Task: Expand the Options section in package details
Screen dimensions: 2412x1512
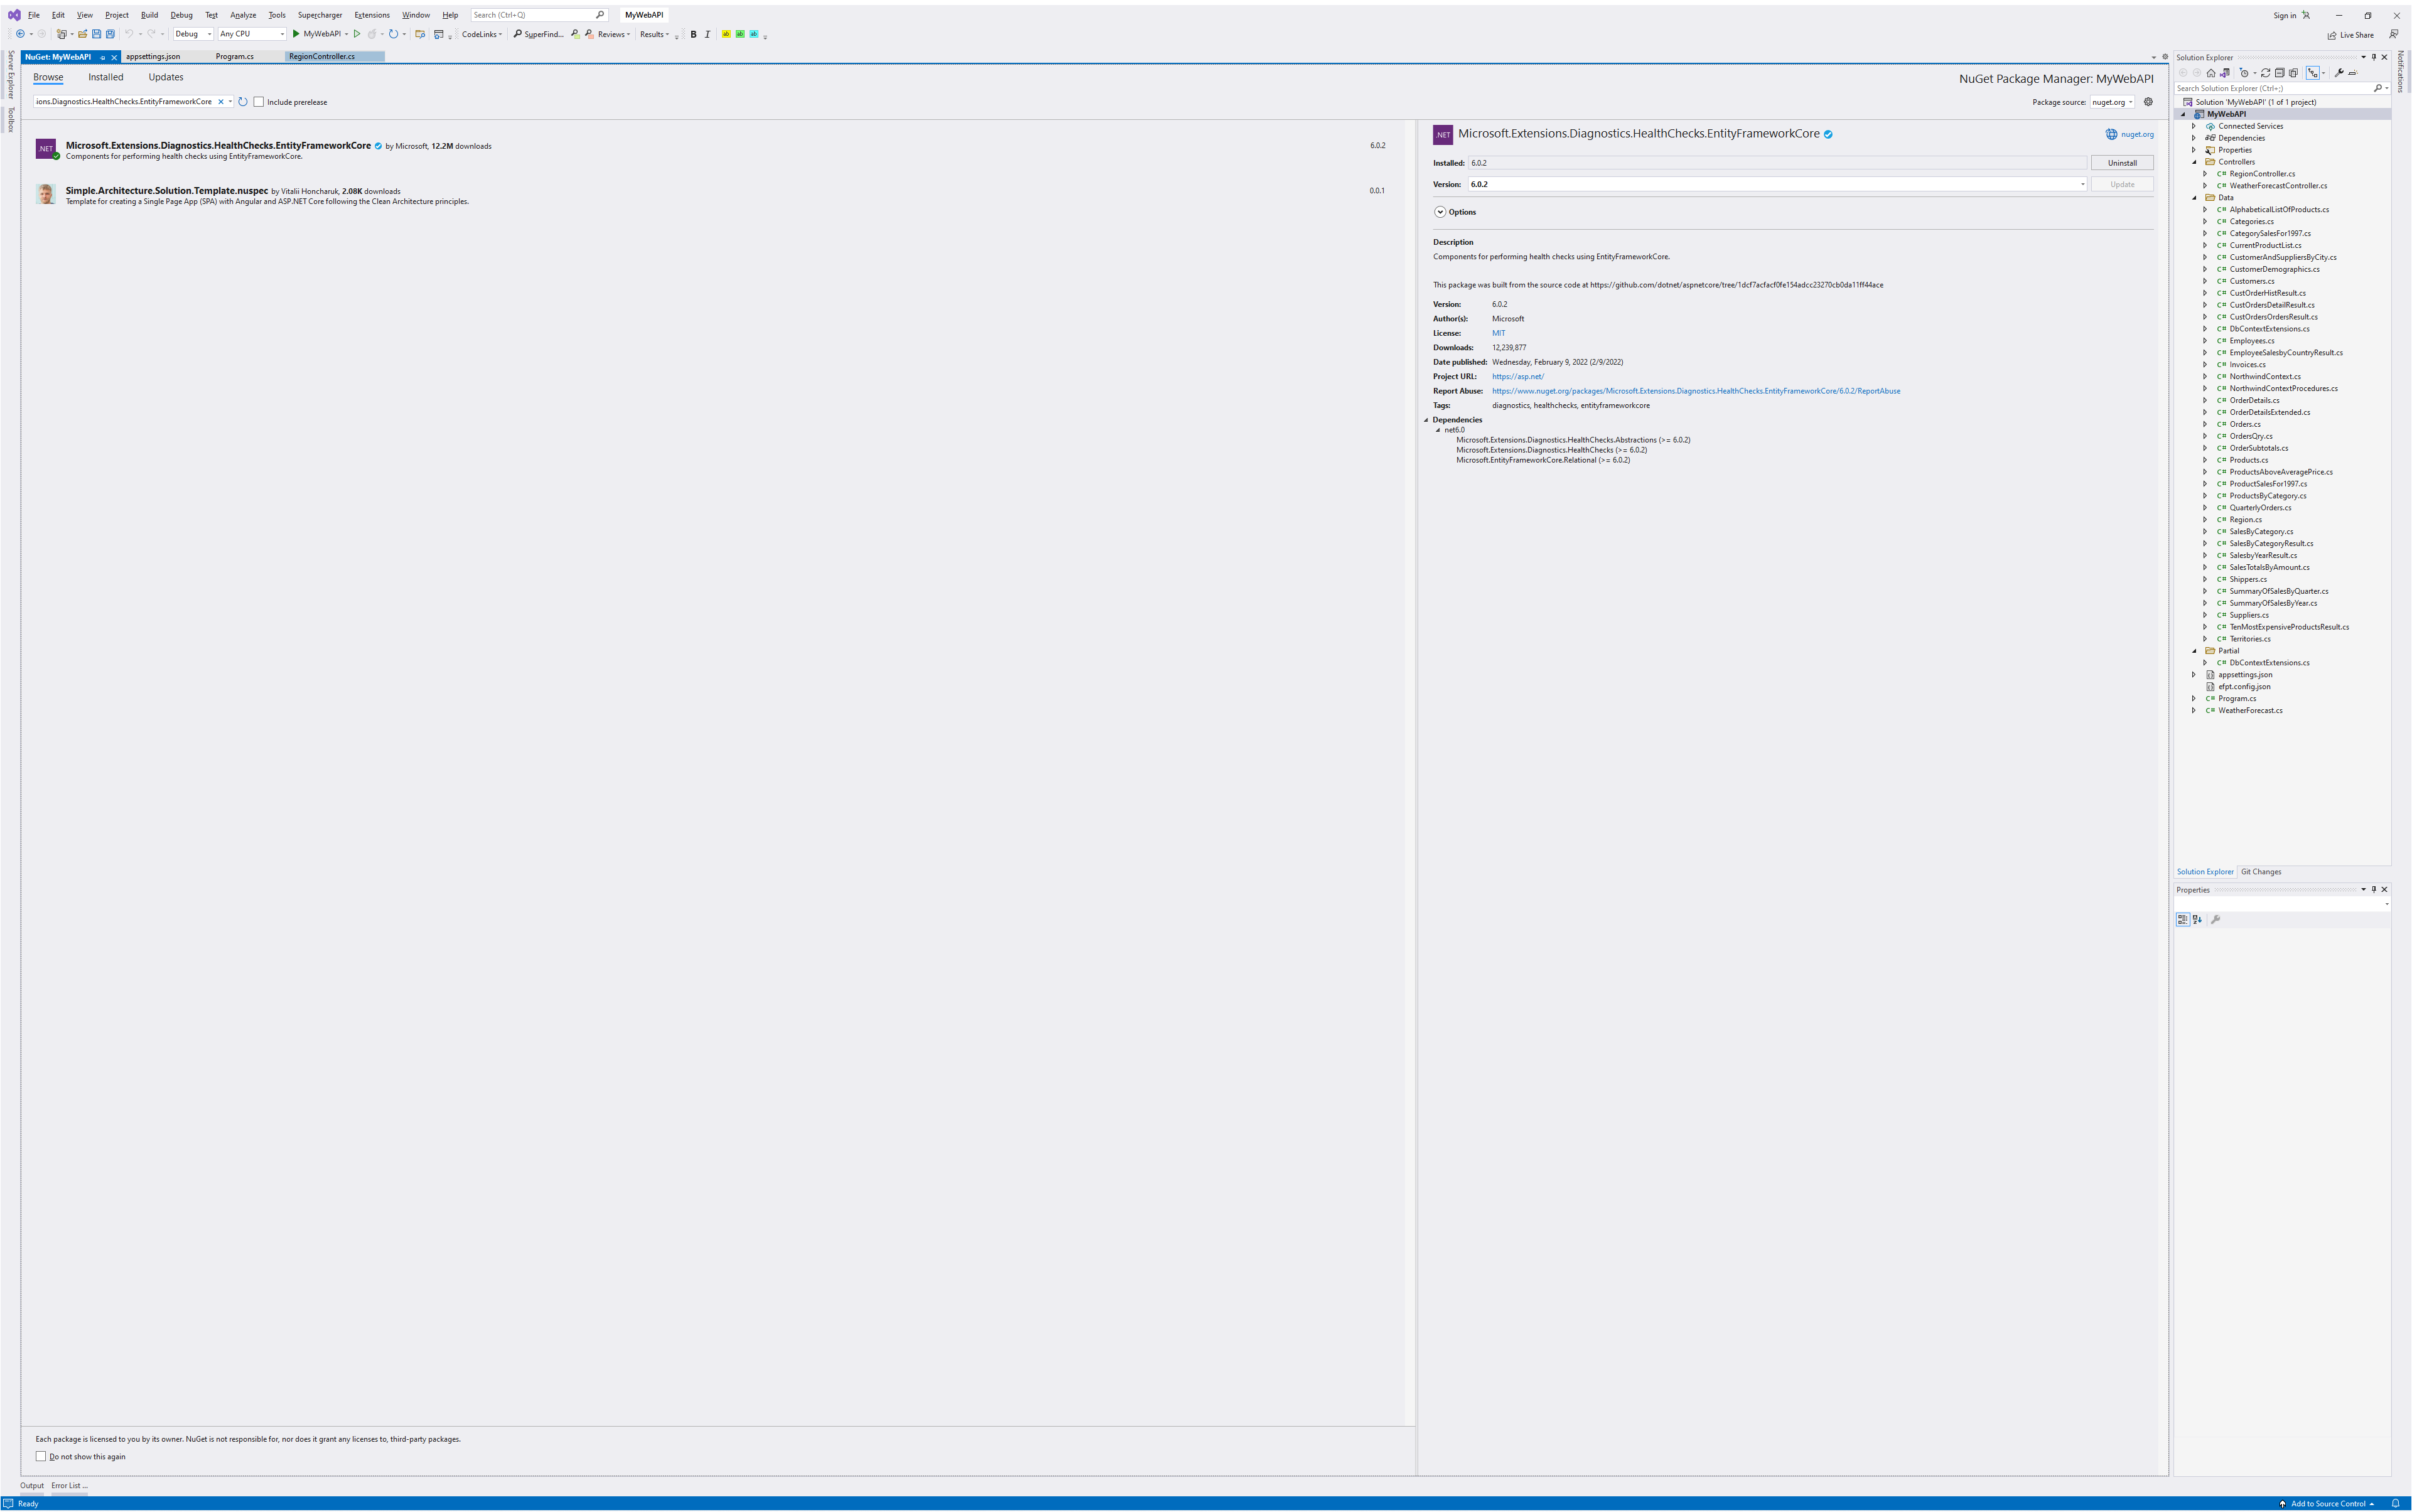Action: 1440,212
